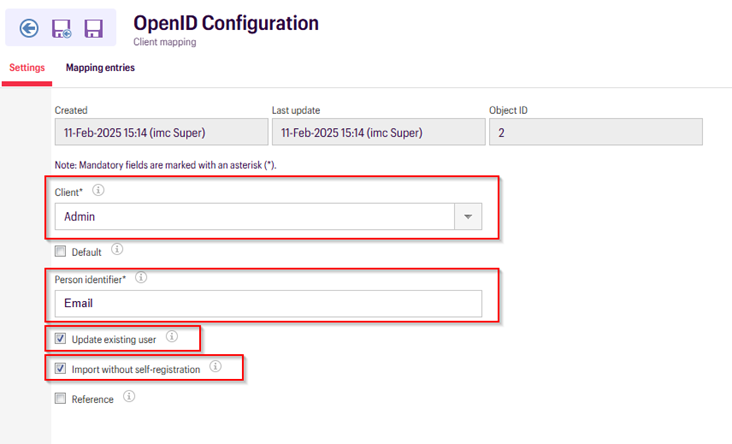Click the Object ID field
732x444 pixels.
[595, 132]
